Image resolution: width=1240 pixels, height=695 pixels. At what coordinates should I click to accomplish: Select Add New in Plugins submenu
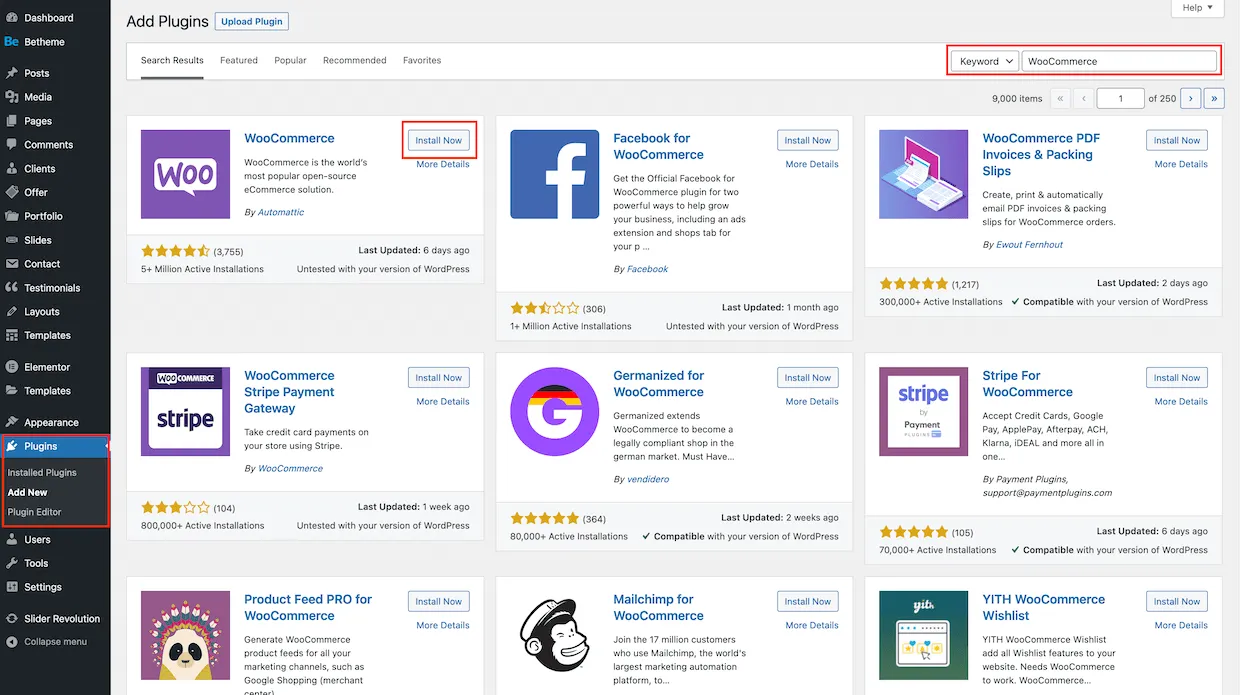[x=27, y=492]
